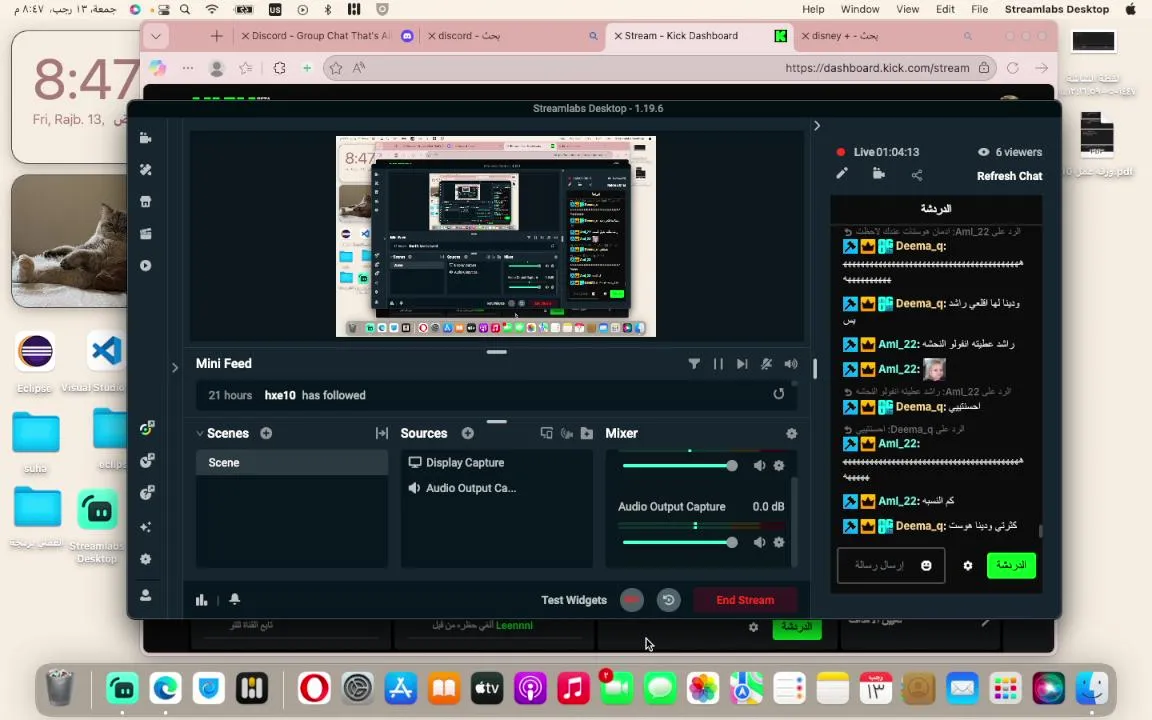The height and width of the screenshot is (720, 1152).
Task: Replay the hxe10 follow alert
Action: (778, 395)
